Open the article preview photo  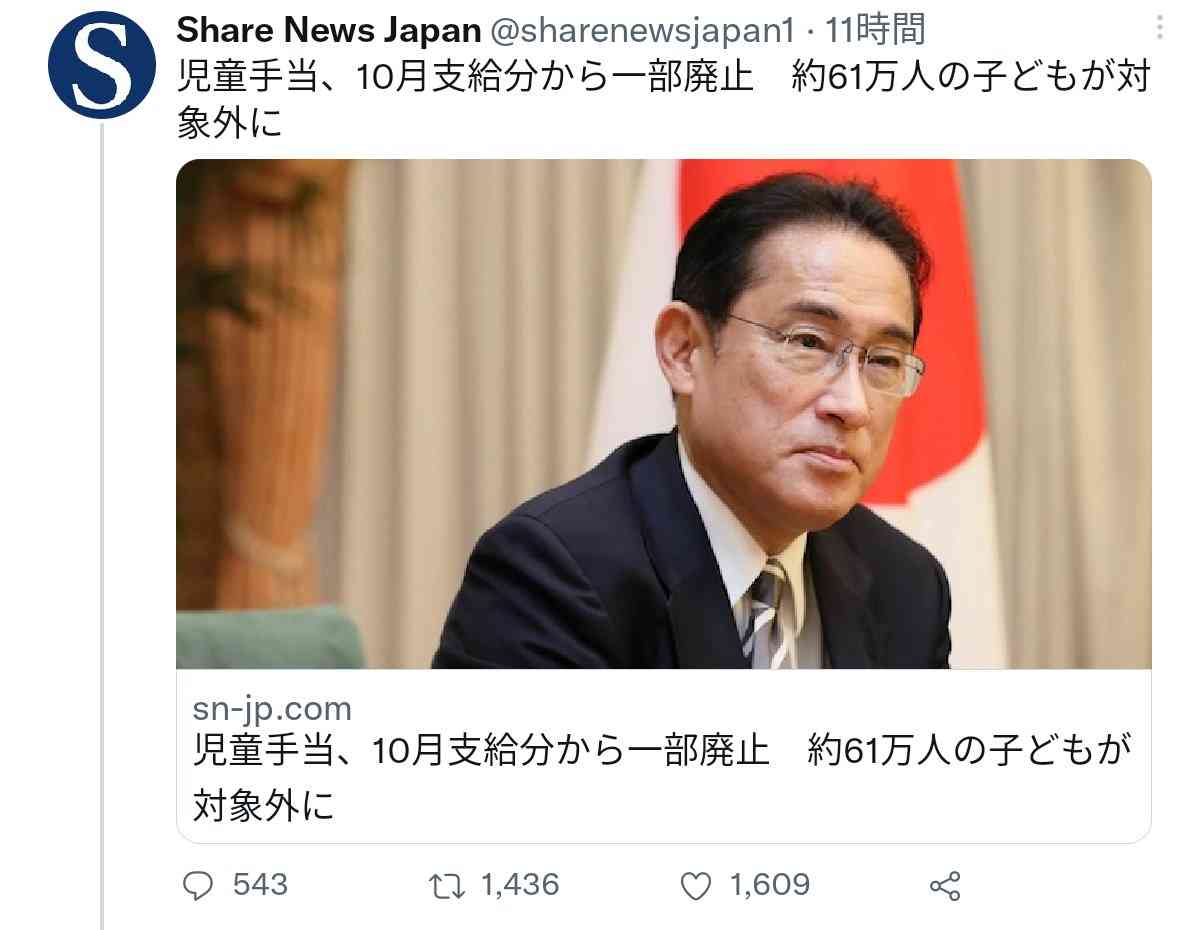coord(664,414)
